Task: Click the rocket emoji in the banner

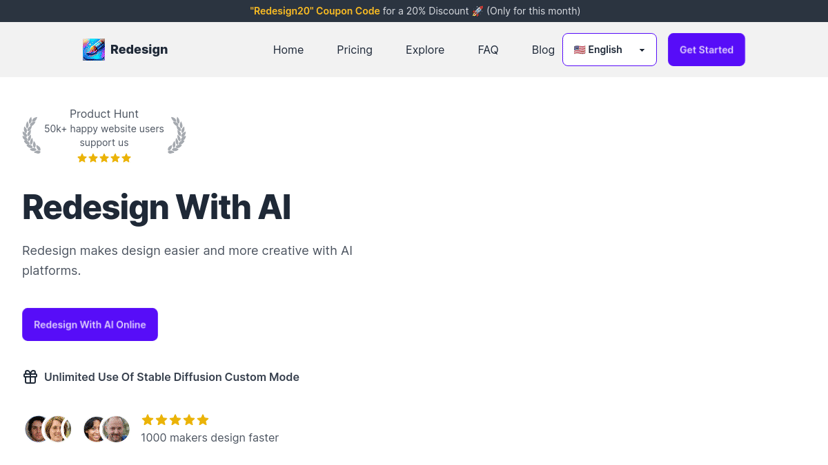Action: pos(477,11)
